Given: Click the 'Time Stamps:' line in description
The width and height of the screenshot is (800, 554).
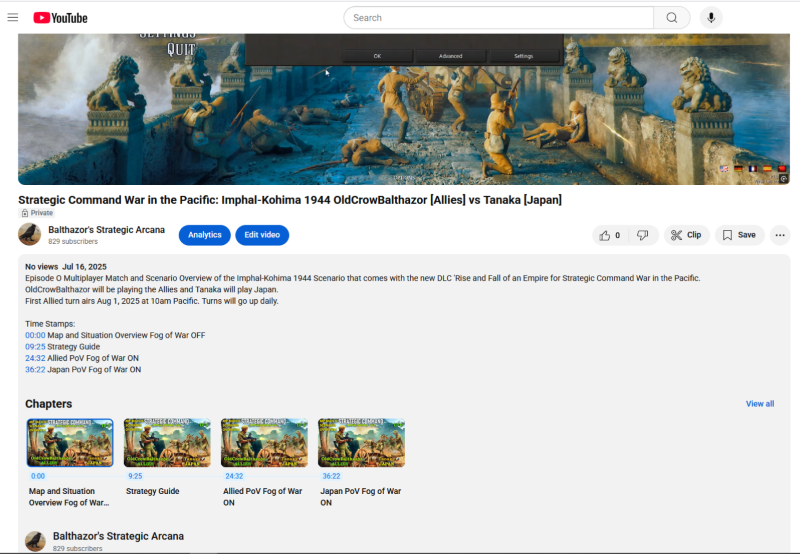Looking at the screenshot, I should pos(50,324).
